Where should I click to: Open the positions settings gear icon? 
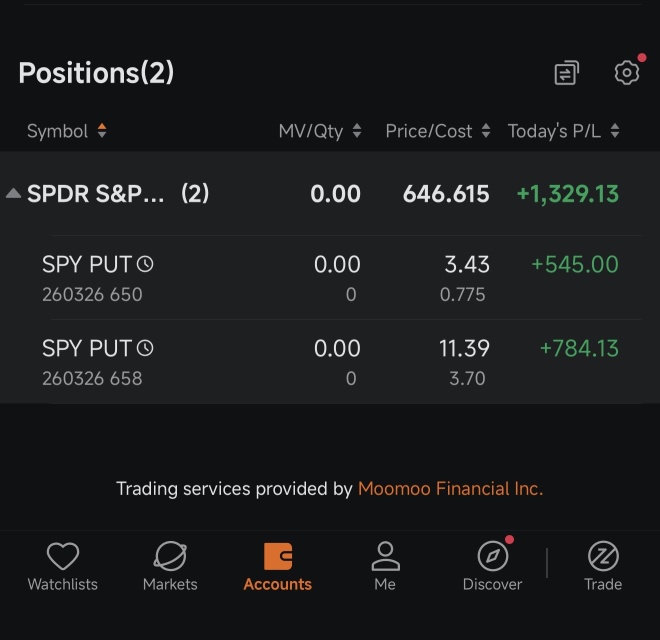(627, 73)
